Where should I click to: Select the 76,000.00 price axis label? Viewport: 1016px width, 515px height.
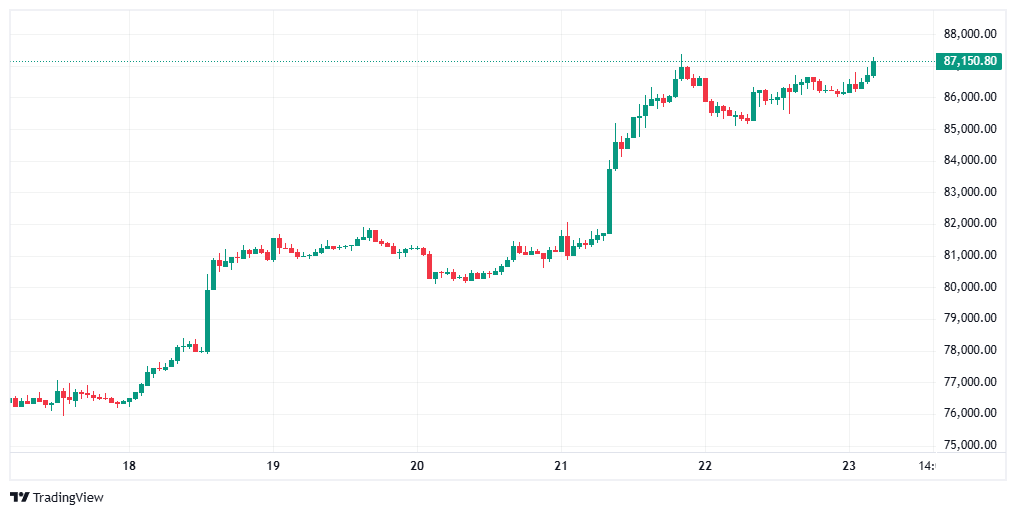pyautogui.click(x=970, y=413)
